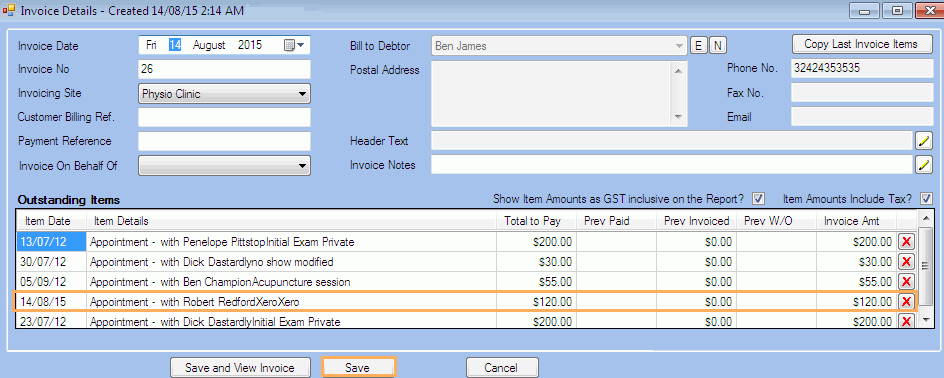Toggle Show Item Amounts as GST inclusive
The width and height of the screenshot is (944, 378).
coord(759,198)
